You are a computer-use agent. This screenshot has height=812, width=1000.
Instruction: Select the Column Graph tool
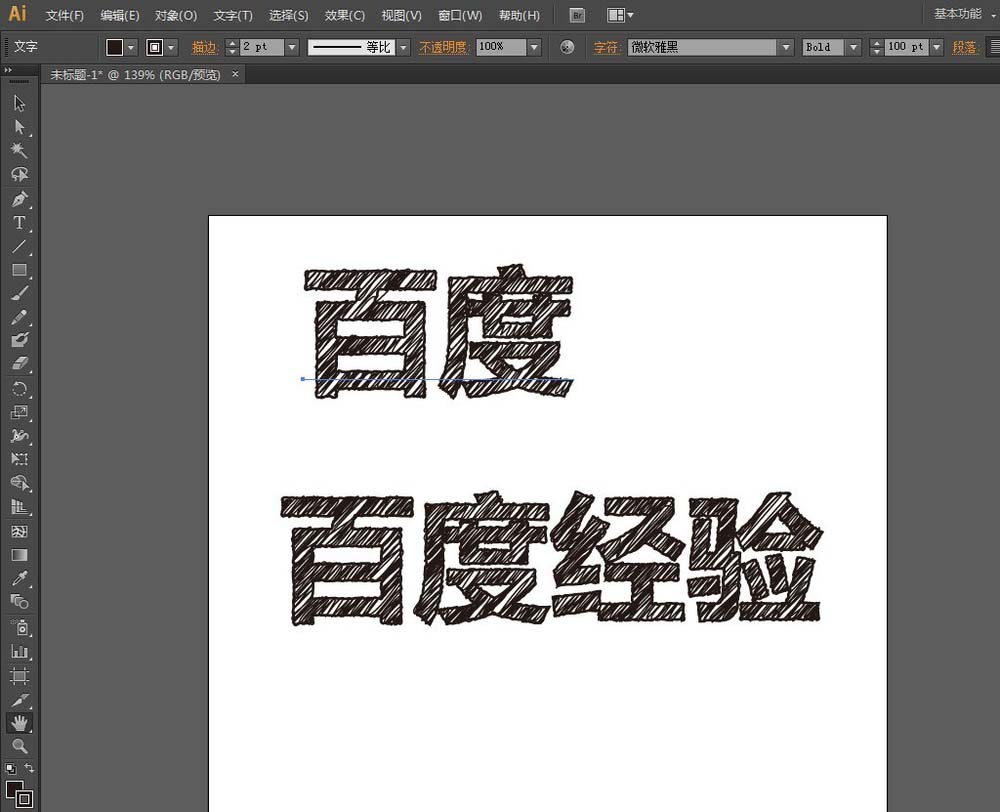[19, 652]
